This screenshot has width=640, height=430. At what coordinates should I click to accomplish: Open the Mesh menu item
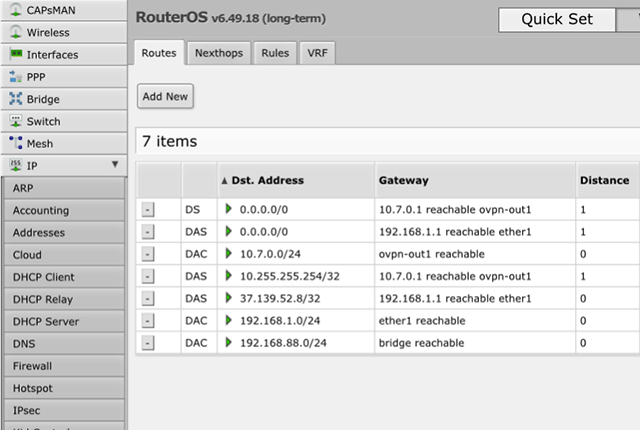[64, 143]
